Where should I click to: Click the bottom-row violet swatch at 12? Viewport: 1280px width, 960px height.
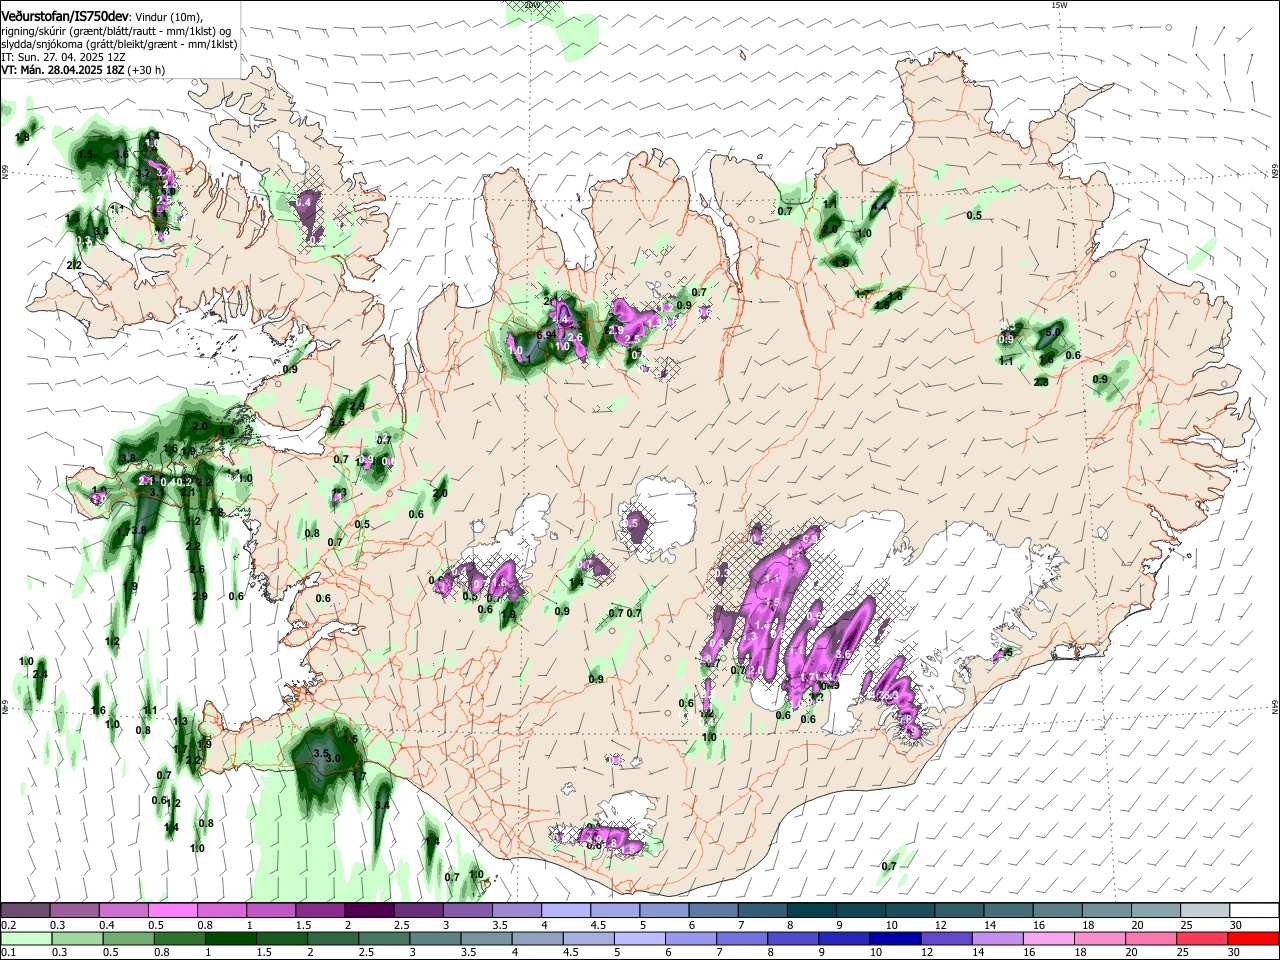click(945, 938)
